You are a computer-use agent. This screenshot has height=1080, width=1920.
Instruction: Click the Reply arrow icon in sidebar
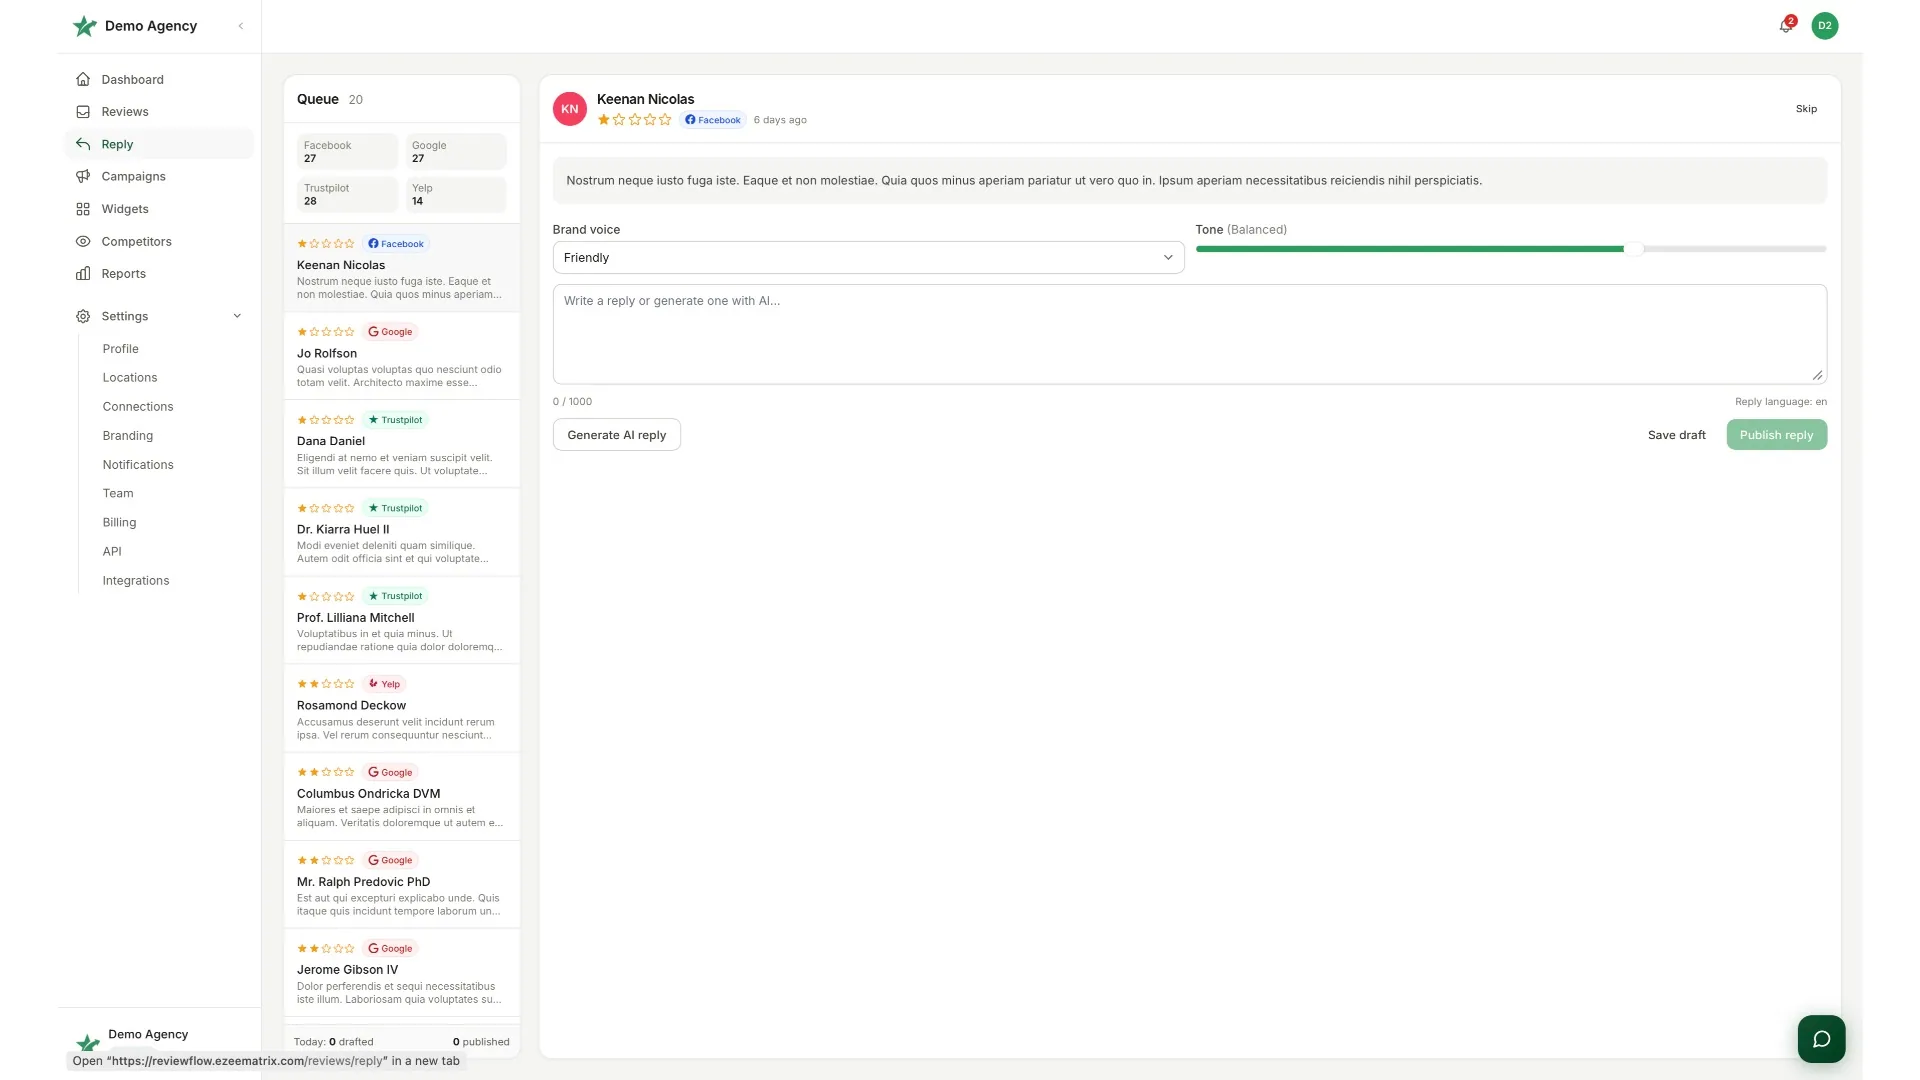[x=83, y=144]
